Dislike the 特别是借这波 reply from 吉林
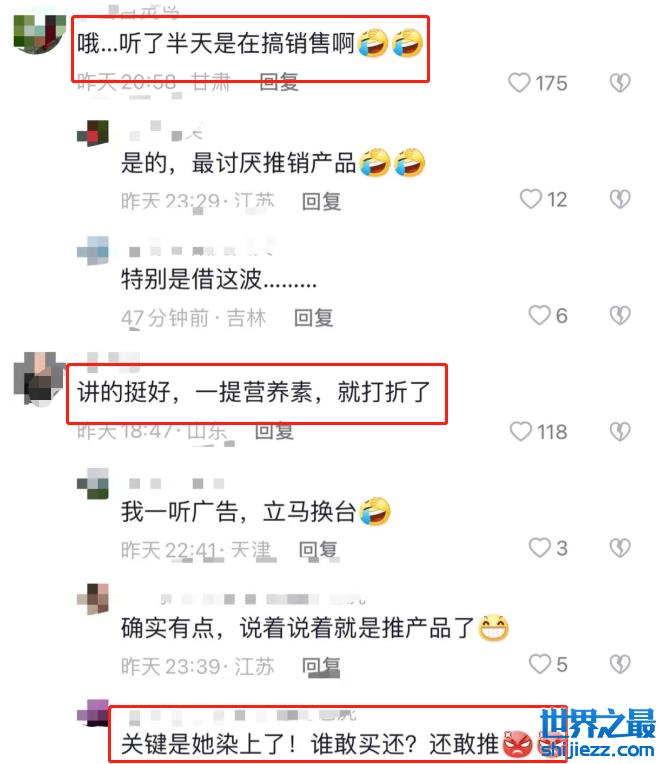This screenshot has height=764, width=663. [x=620, y=315]
